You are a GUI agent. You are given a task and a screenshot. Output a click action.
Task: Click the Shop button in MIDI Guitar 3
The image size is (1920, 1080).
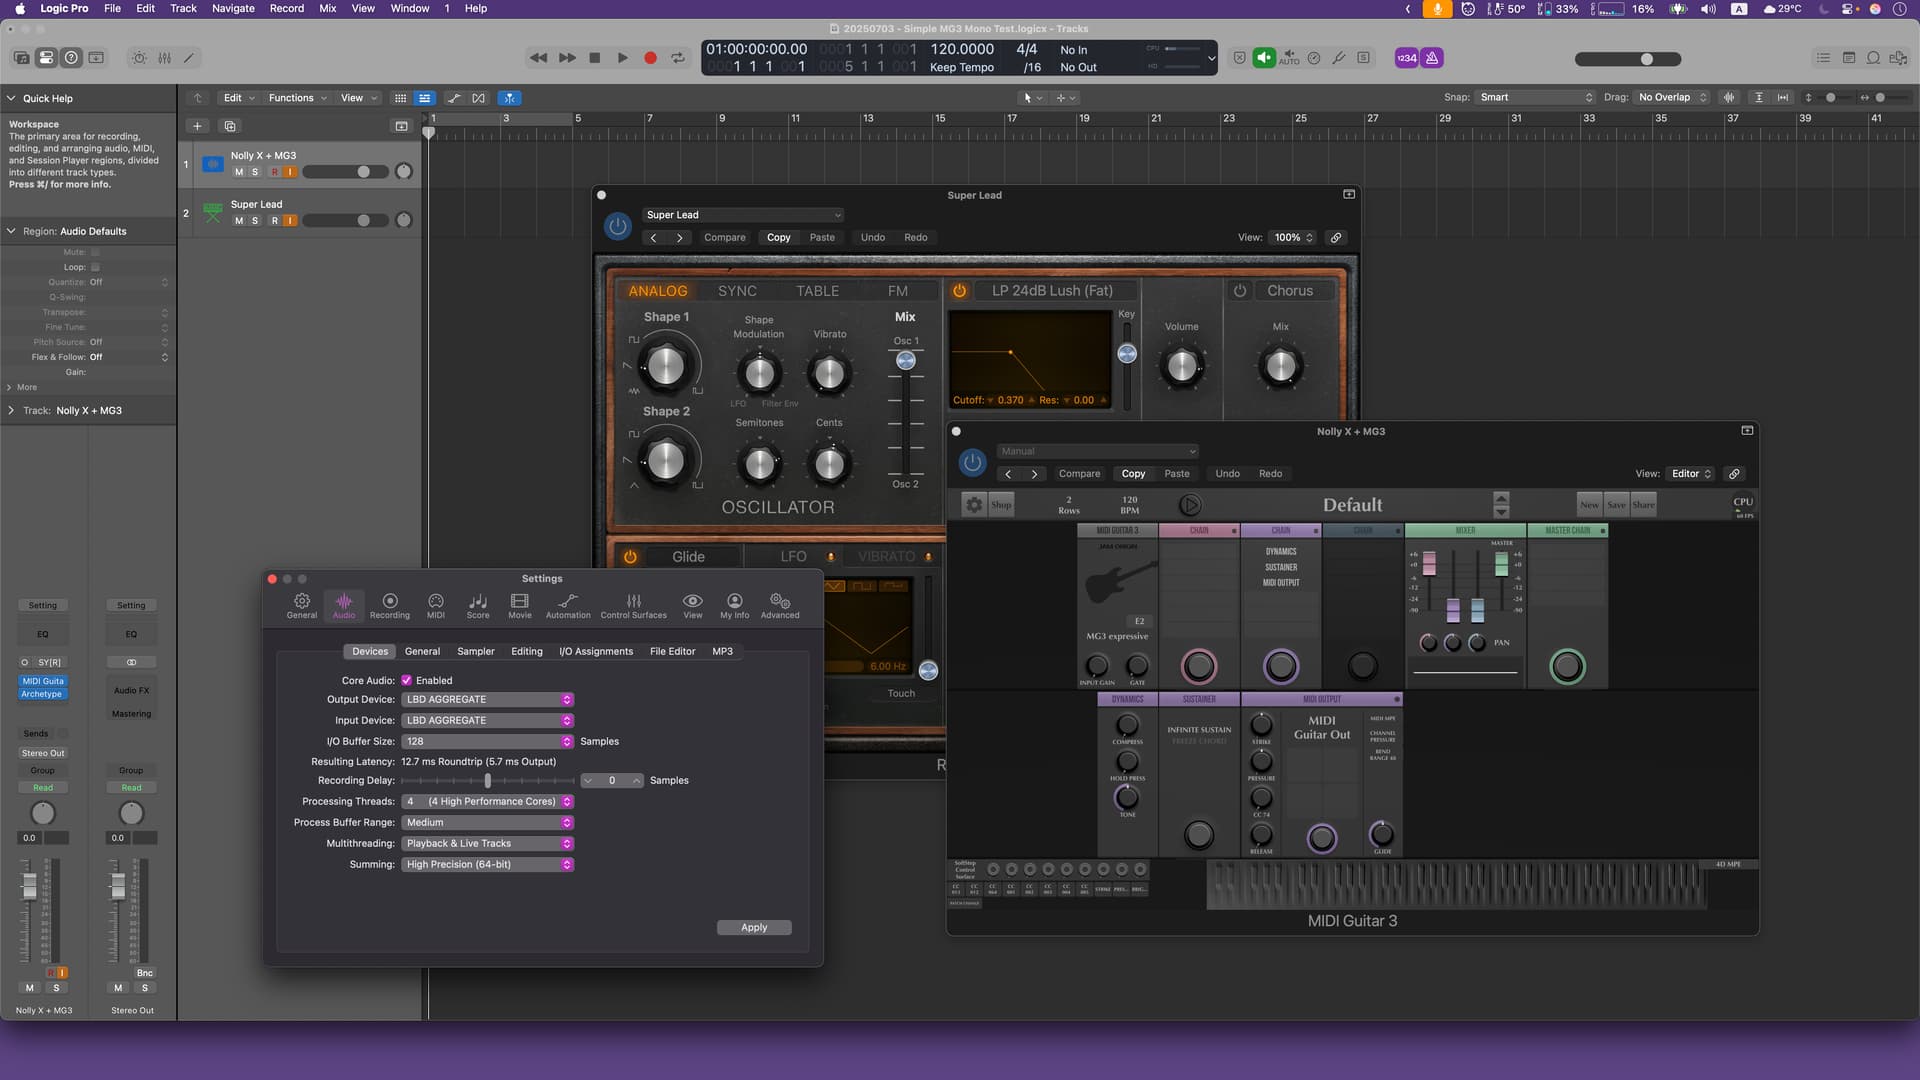click(1001, 505)
